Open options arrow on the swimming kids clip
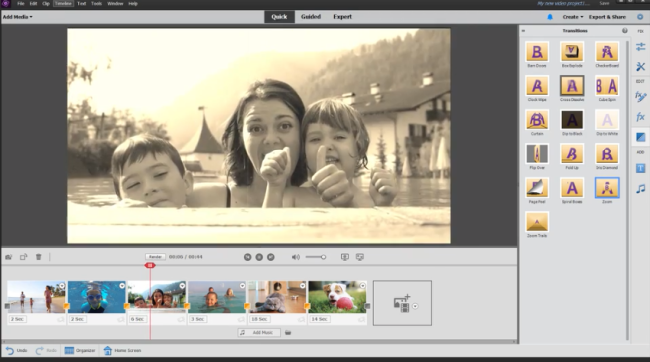This screenshot has width=650, height=362. point(242,286)
